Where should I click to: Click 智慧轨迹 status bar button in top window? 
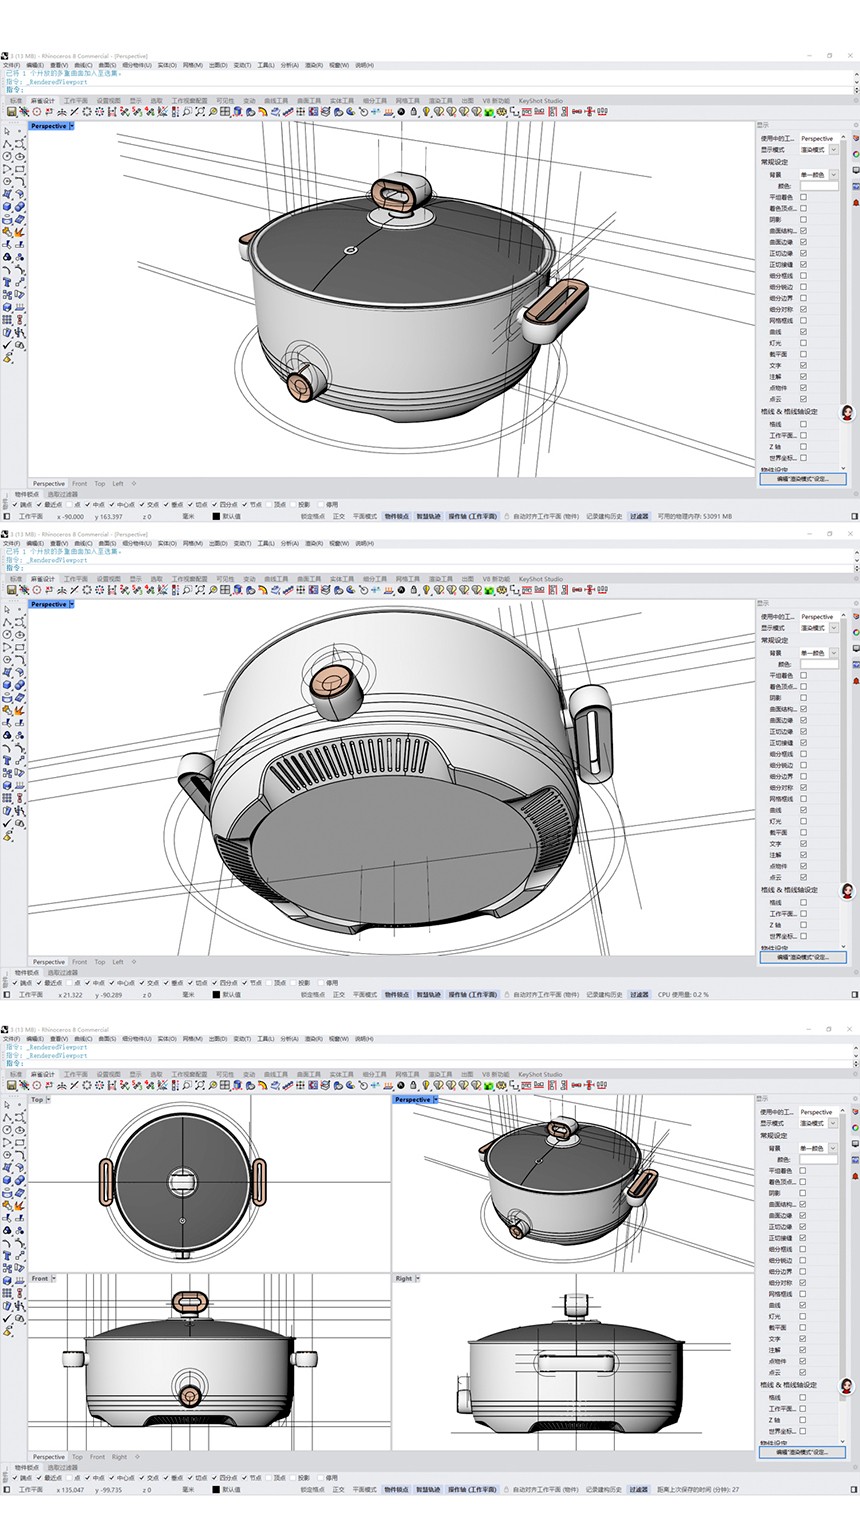coord(430,517)
